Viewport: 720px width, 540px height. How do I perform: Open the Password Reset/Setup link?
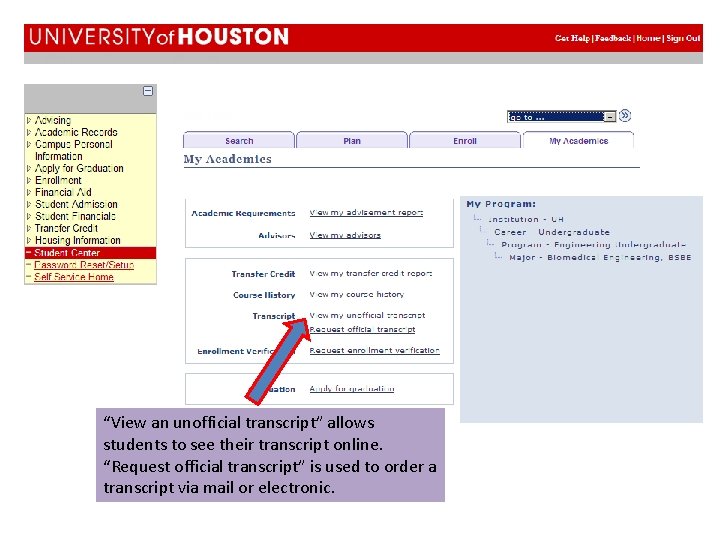[x=84, y=265]
